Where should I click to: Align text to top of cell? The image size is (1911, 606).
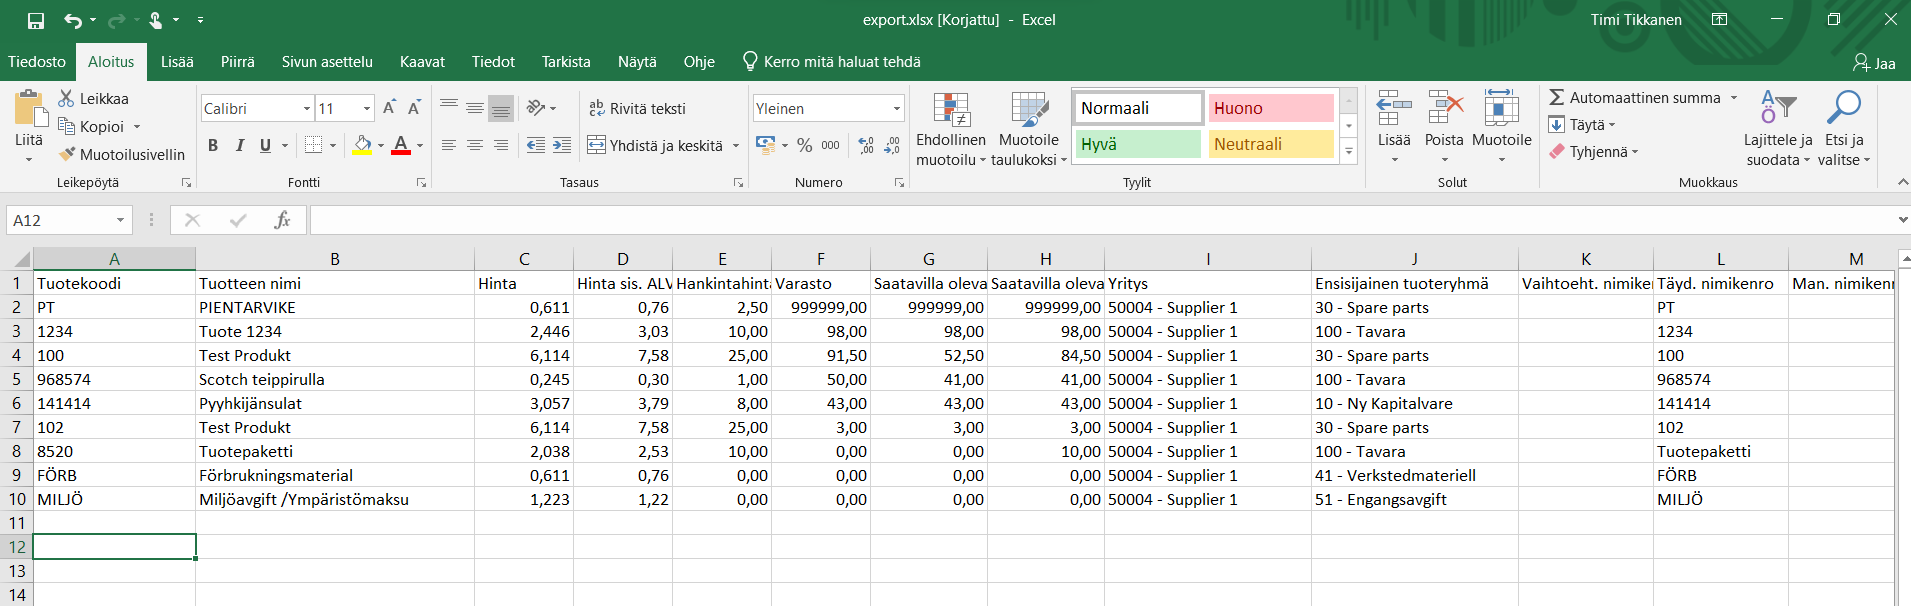tap(449, 107)
